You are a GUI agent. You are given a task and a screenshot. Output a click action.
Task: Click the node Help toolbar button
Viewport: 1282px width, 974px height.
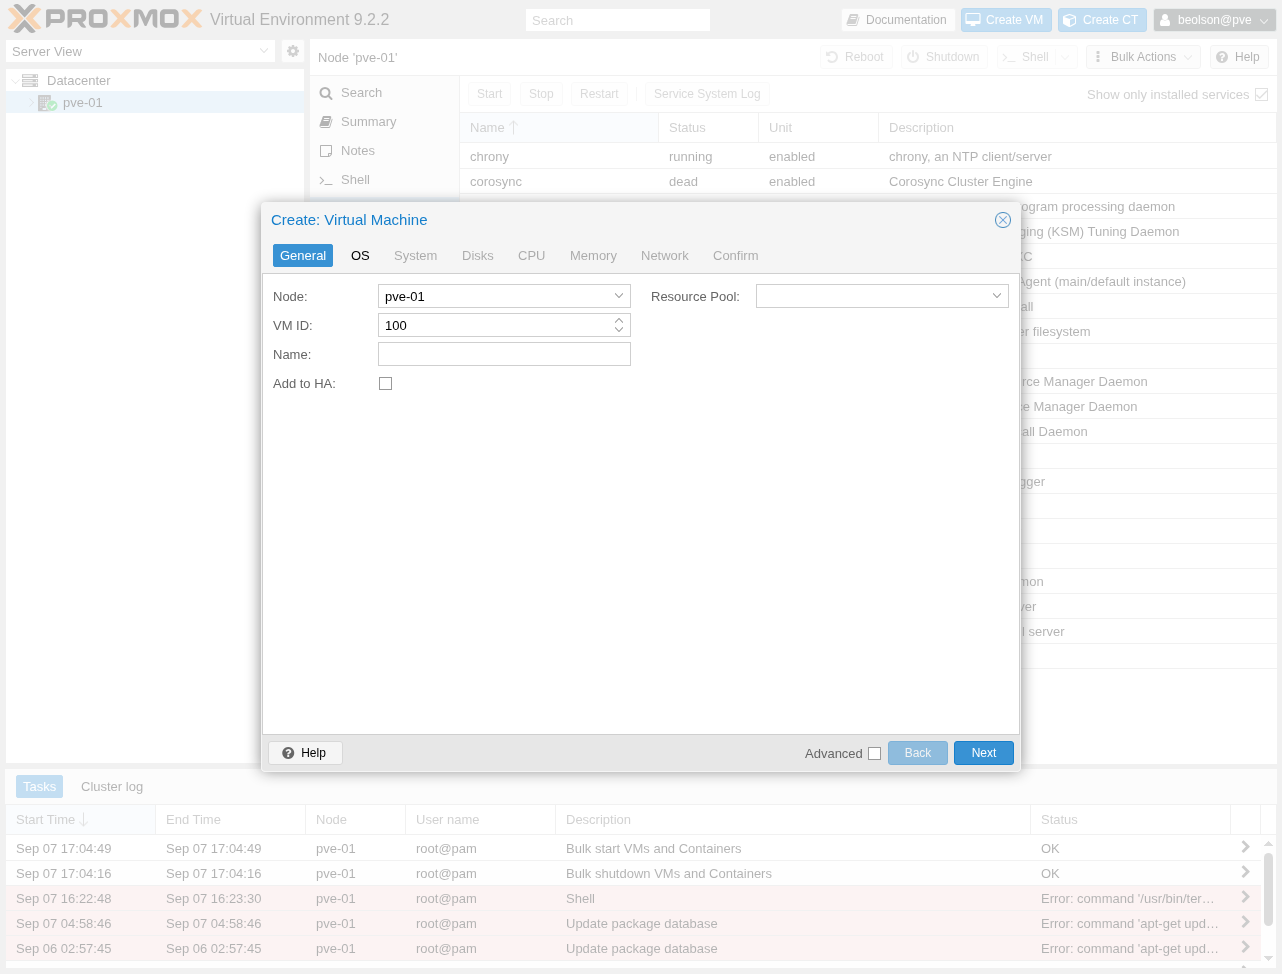(x=1239, y=57)
